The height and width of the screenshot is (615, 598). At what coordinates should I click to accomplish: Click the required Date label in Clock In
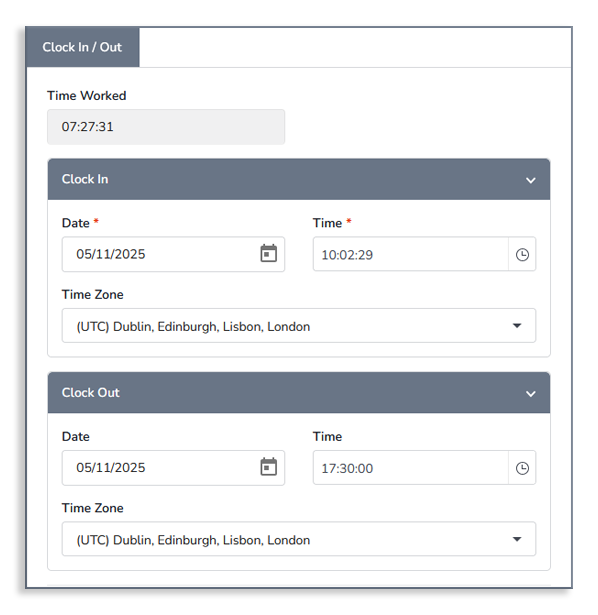80,223
